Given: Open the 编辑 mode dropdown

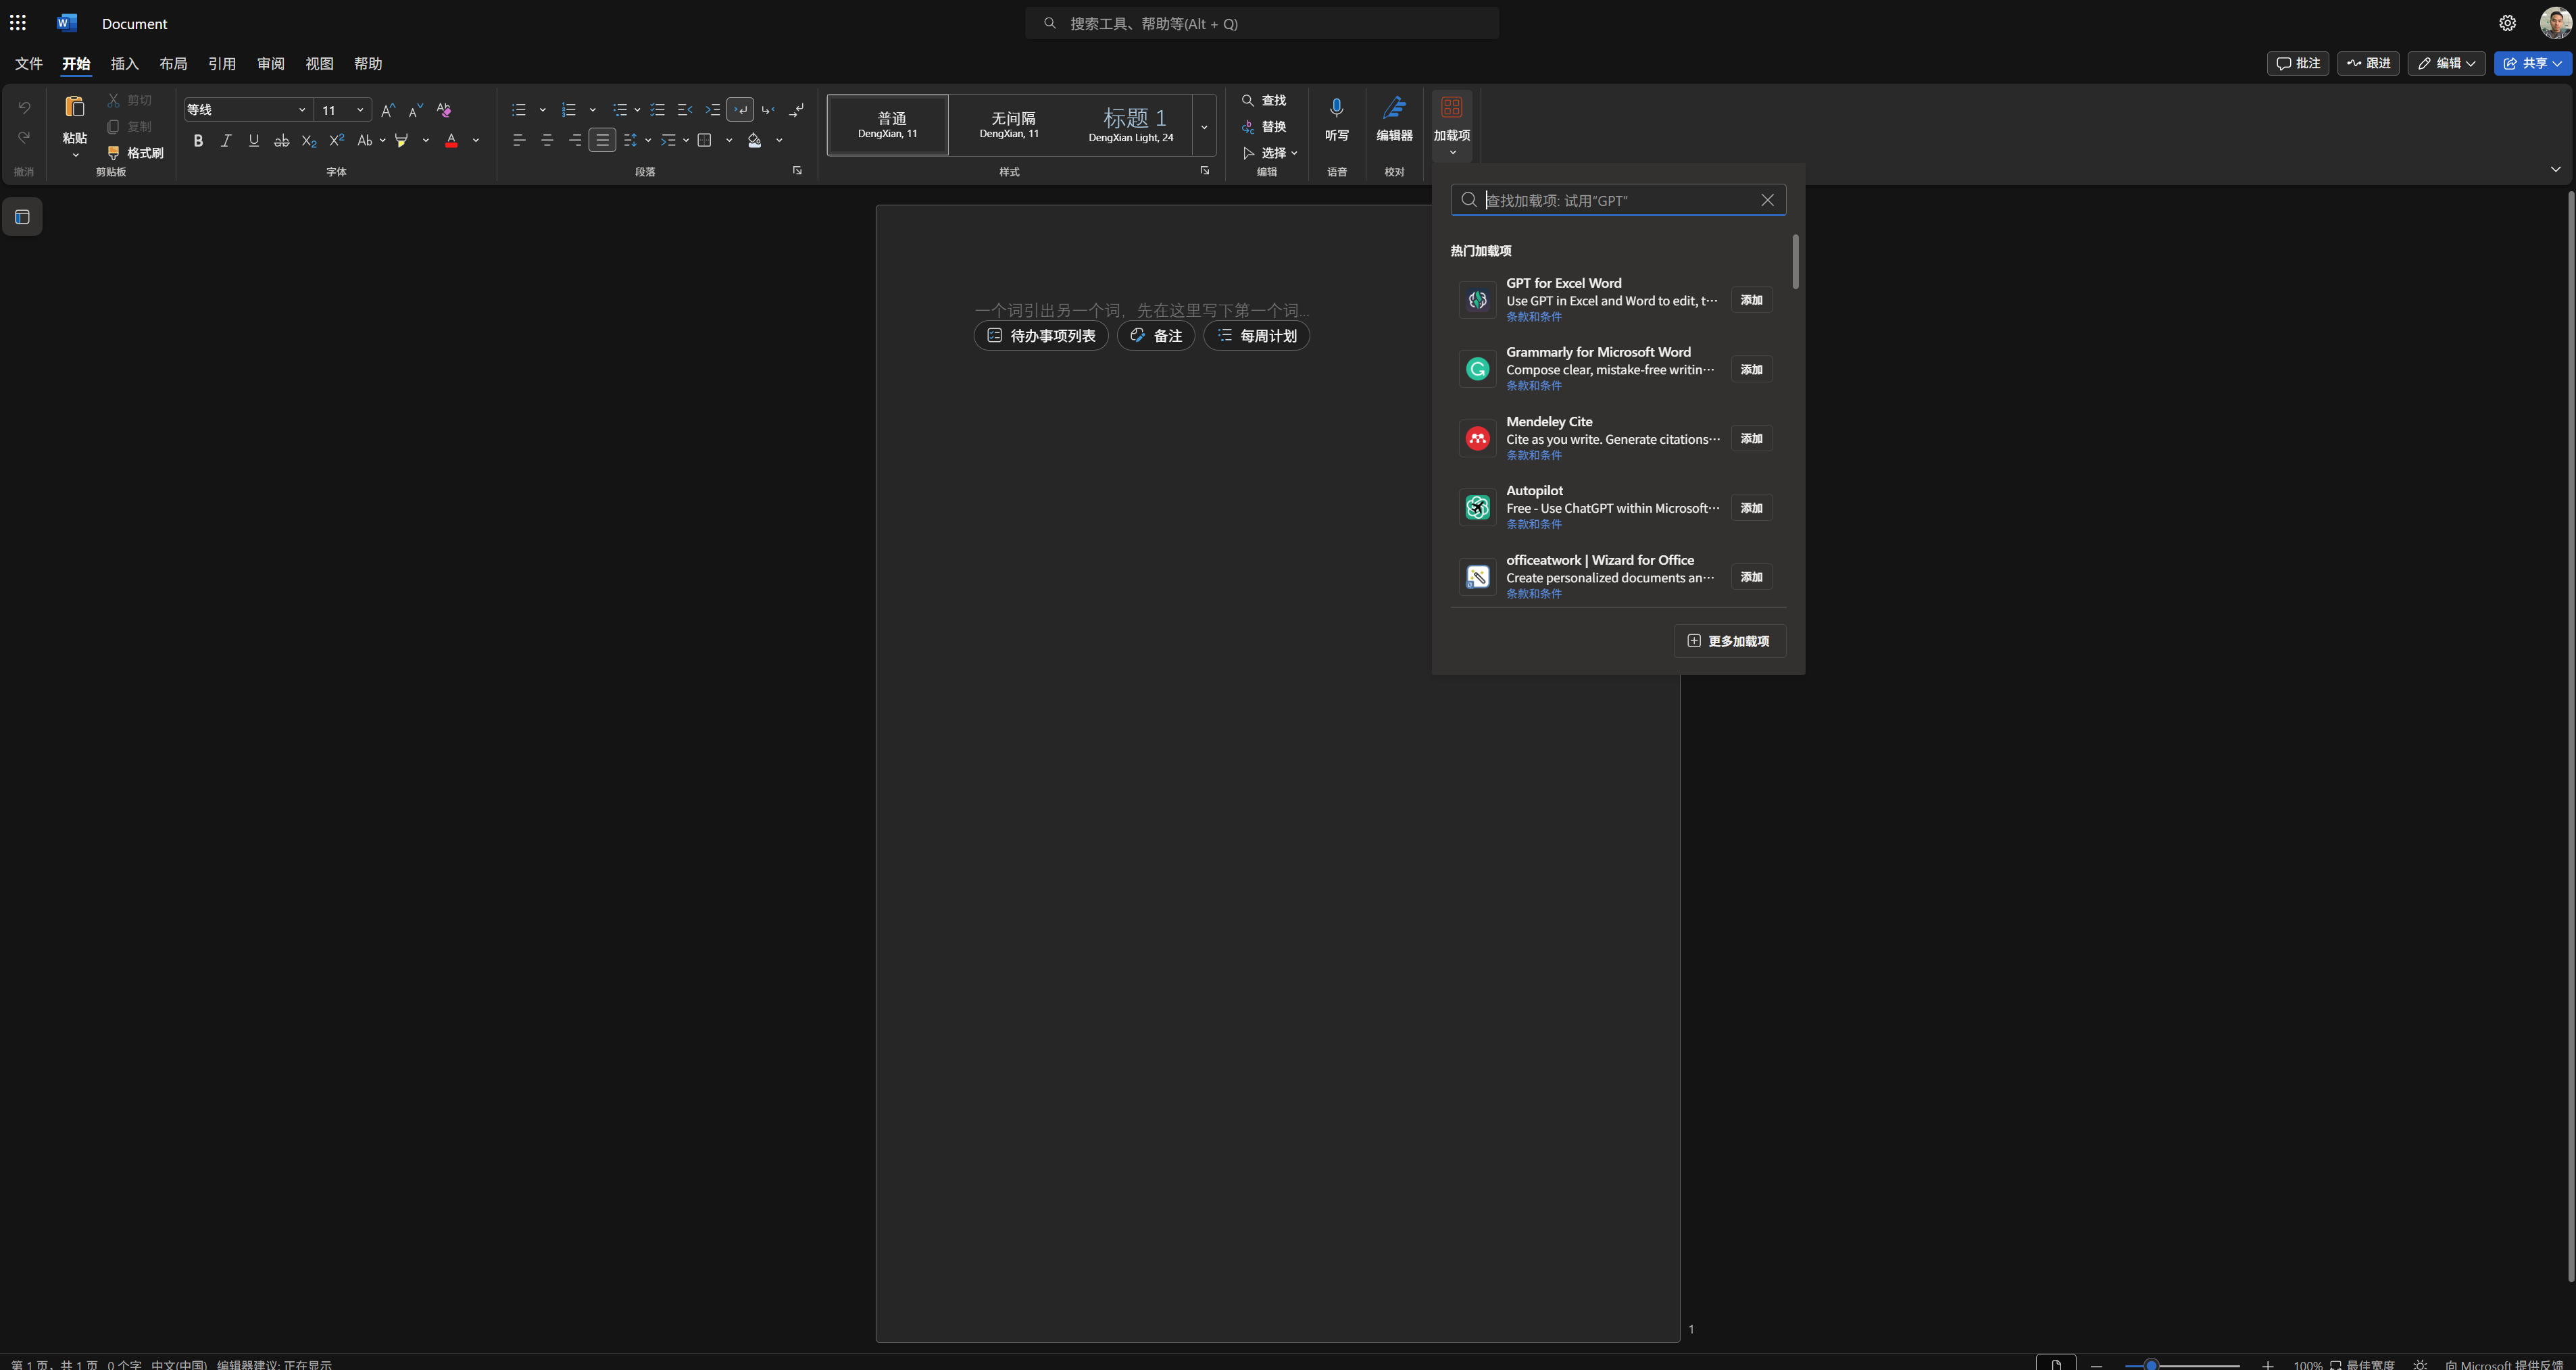Looking at the screenshot, I should (2446, 63).
